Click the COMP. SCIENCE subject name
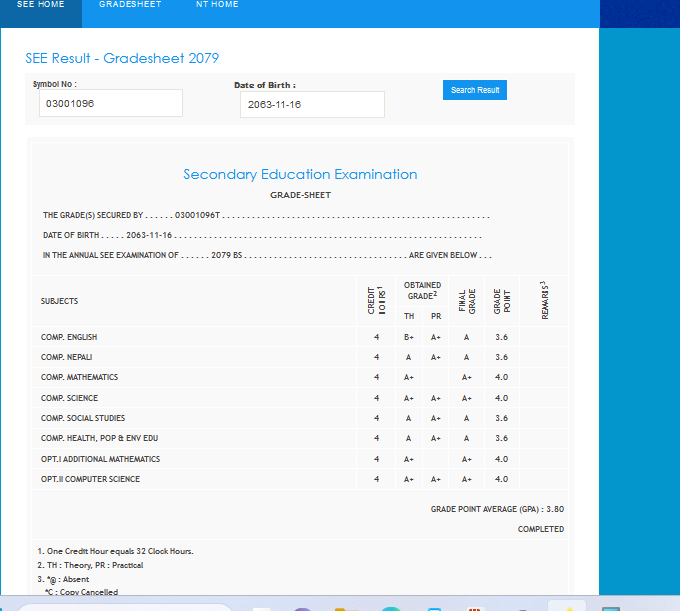 pyautogui.click(x=69, y=398)
